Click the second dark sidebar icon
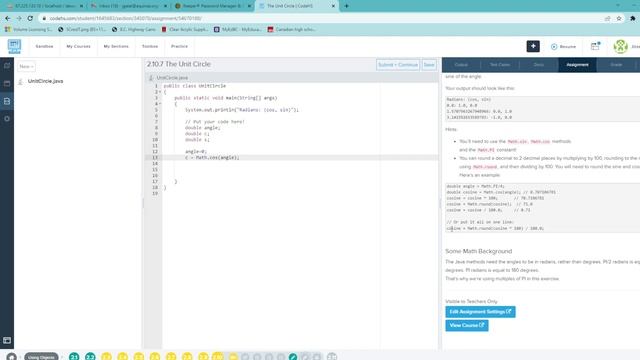The width and height of the screenshot is (640, 360). click(7, 83)
